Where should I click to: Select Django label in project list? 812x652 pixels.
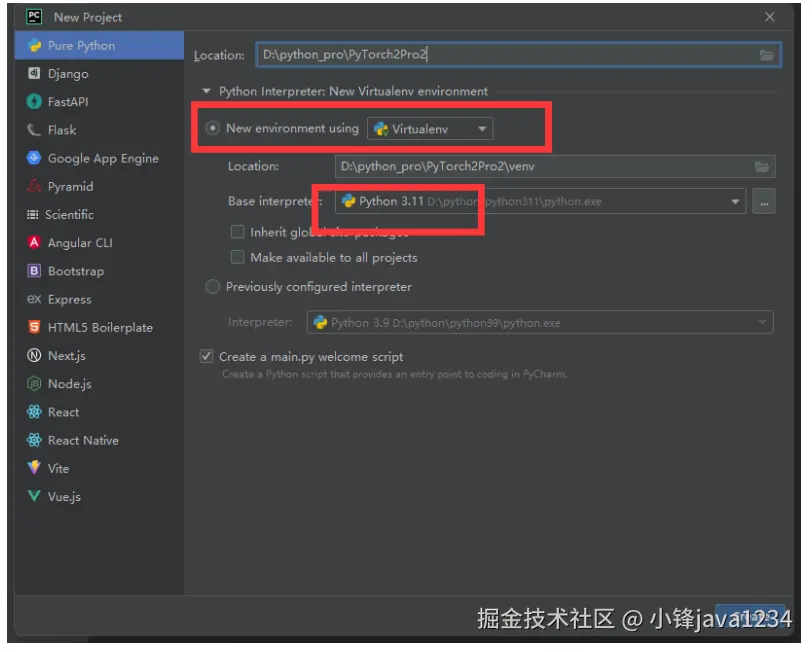point(68,74)
